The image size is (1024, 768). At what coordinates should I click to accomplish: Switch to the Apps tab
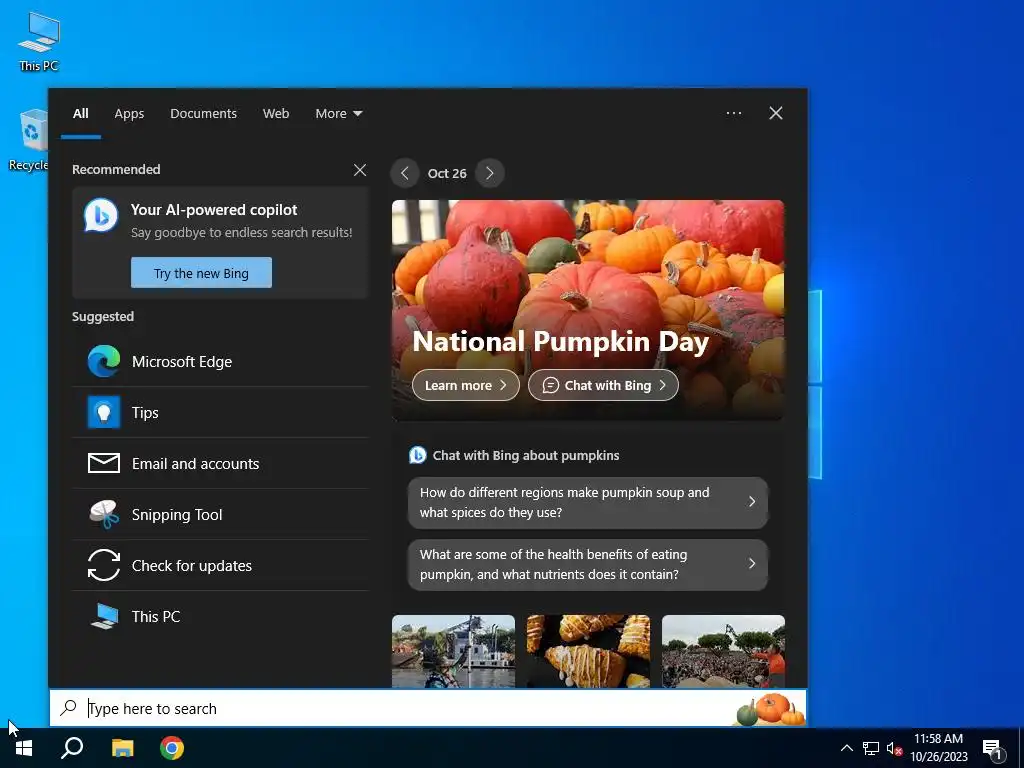click(x=129, y=114)
